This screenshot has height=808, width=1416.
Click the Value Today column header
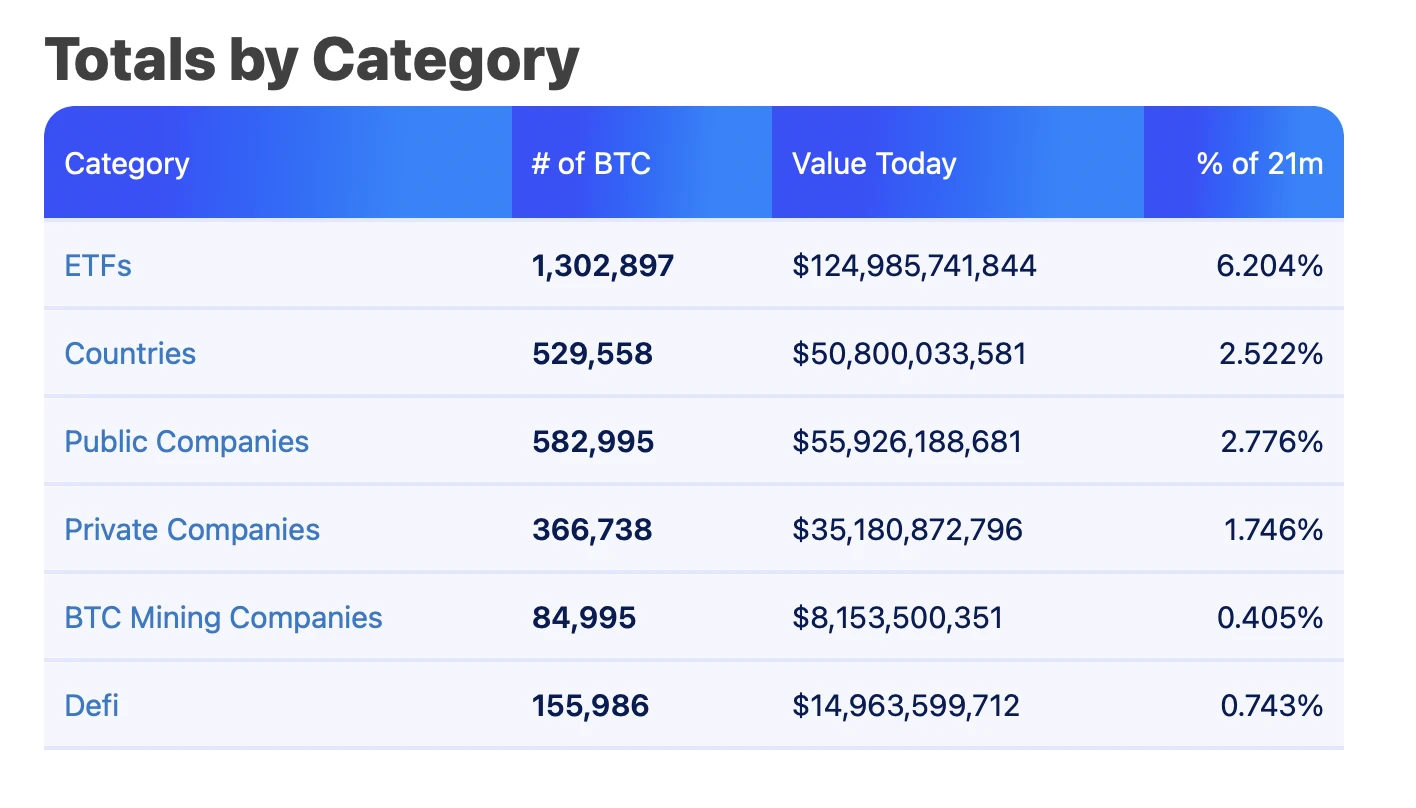[874, 164]
